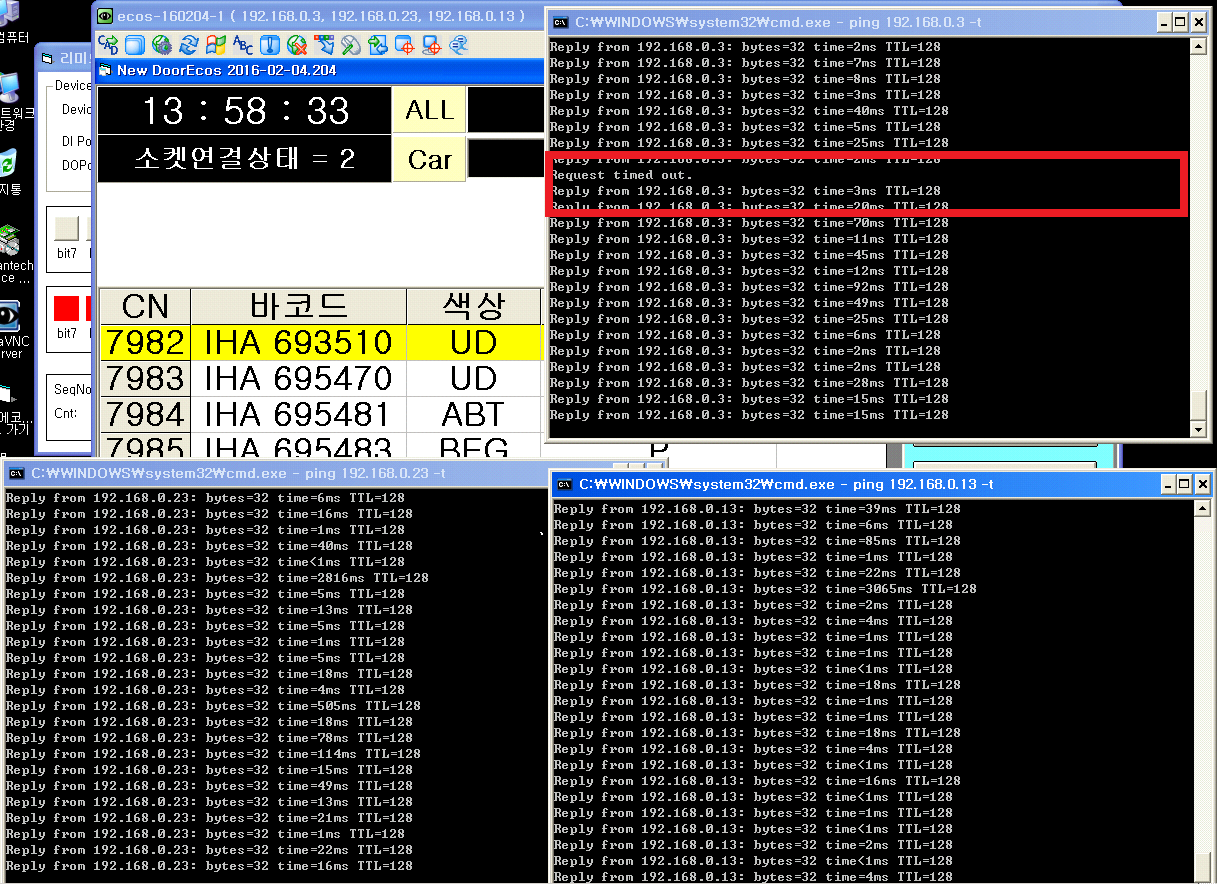Click the CN column header

145,306
